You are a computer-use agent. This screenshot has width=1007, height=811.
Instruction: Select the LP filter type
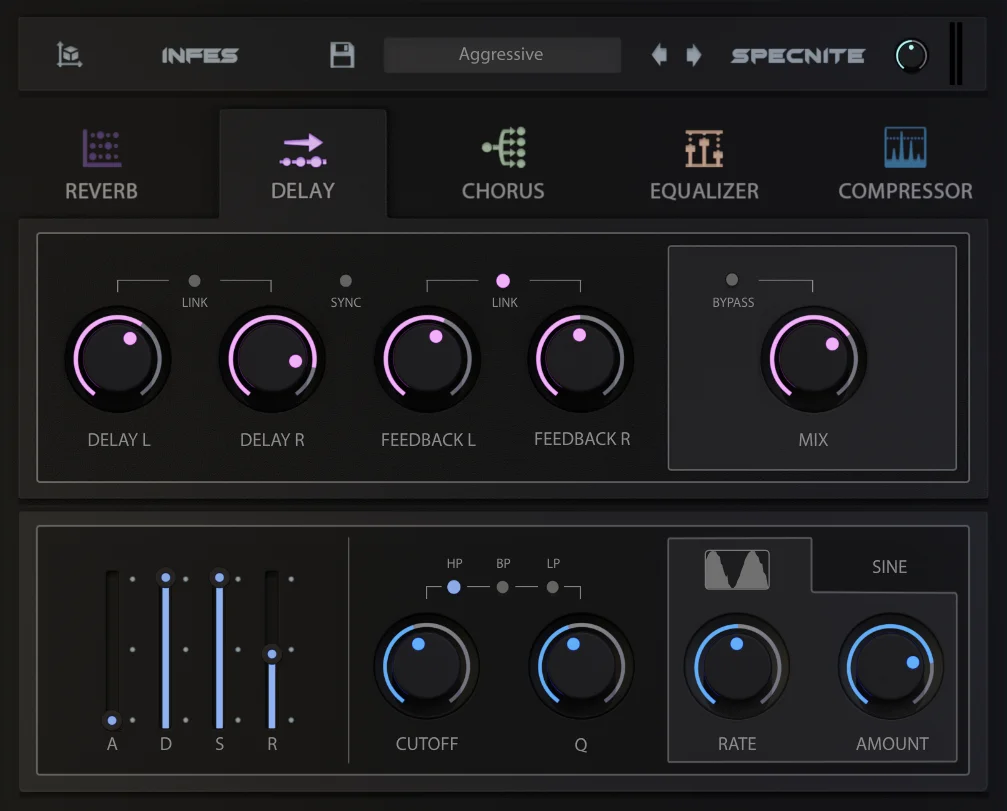click(x=552, y=587)
